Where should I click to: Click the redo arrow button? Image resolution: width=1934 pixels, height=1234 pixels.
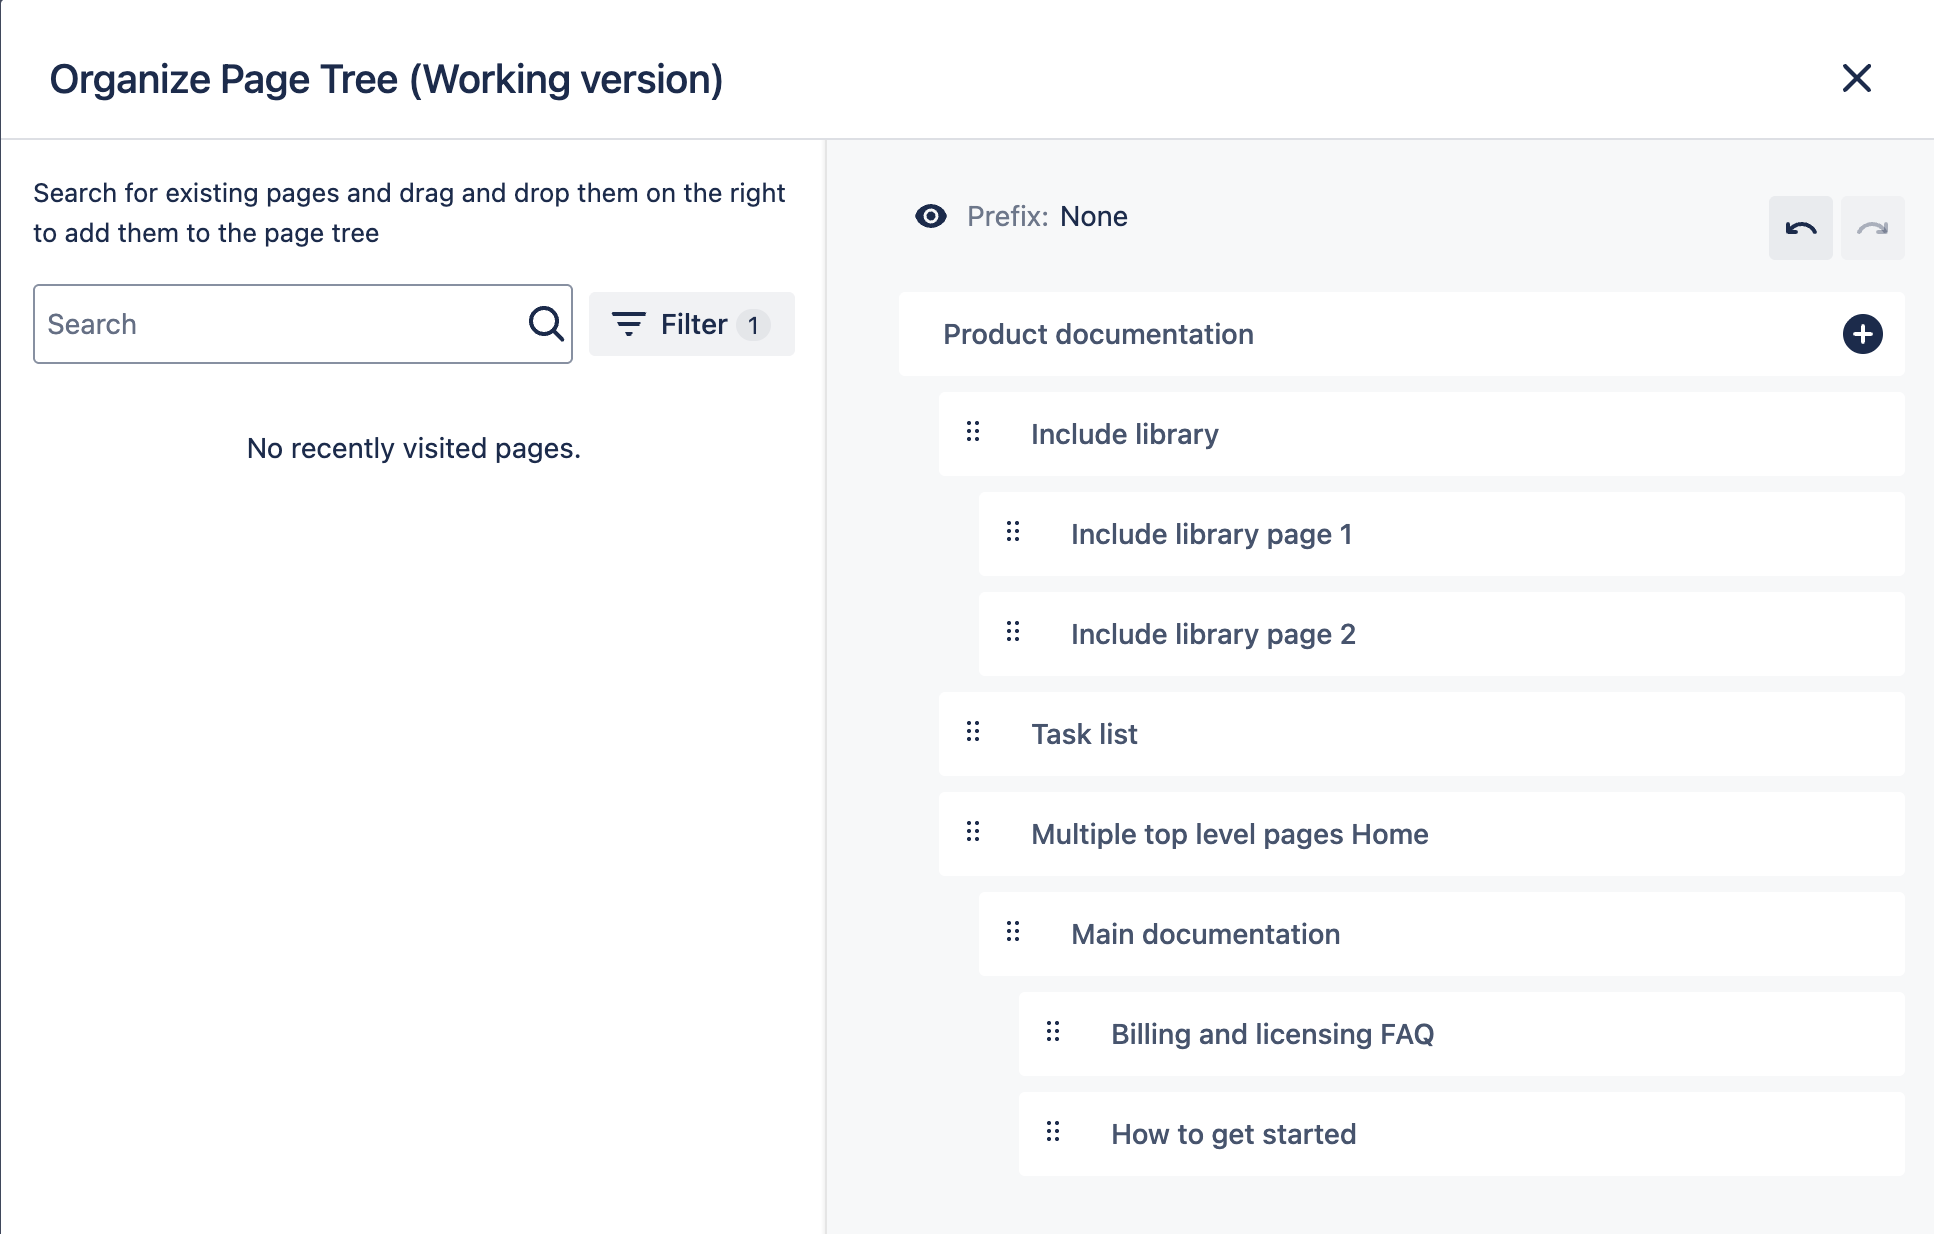(1872, 228)
